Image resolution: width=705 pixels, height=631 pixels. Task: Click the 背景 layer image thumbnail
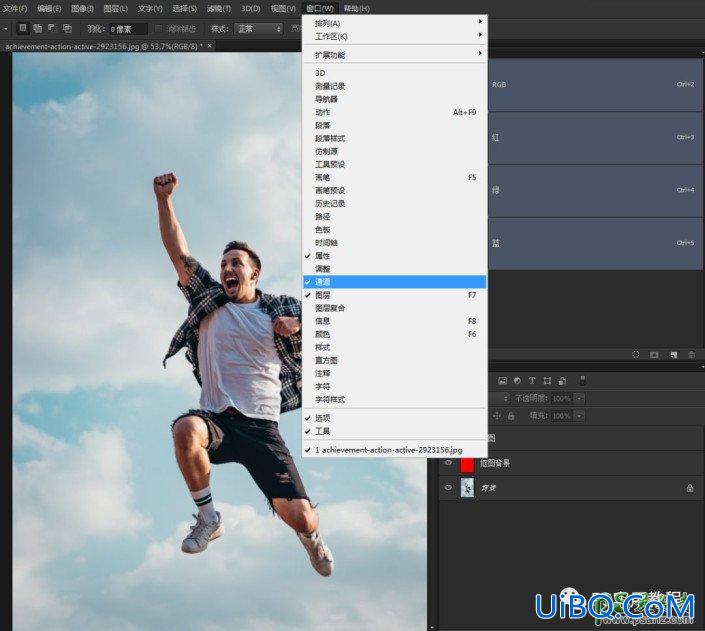[467, 488]
